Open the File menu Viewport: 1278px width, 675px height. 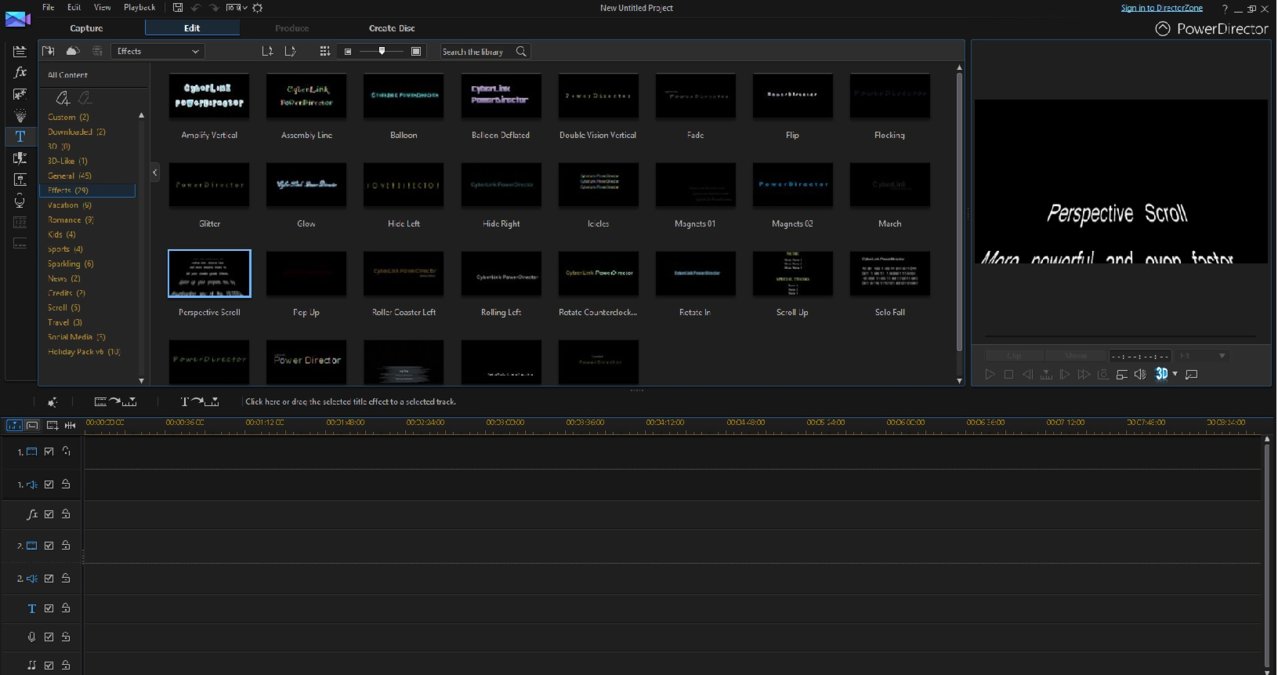(x=48, y=7)
